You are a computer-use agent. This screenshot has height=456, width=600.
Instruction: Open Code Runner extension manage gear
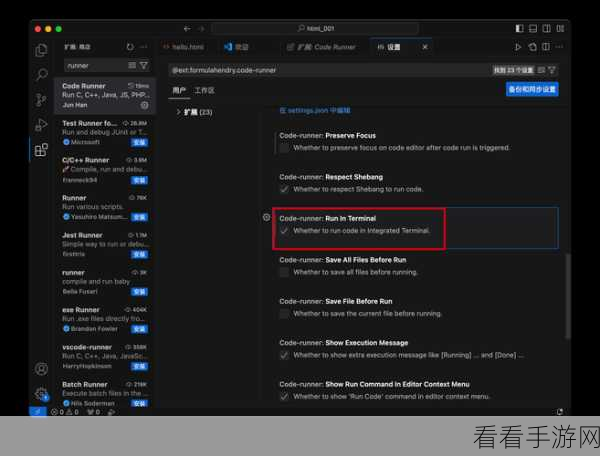point(144,105)
